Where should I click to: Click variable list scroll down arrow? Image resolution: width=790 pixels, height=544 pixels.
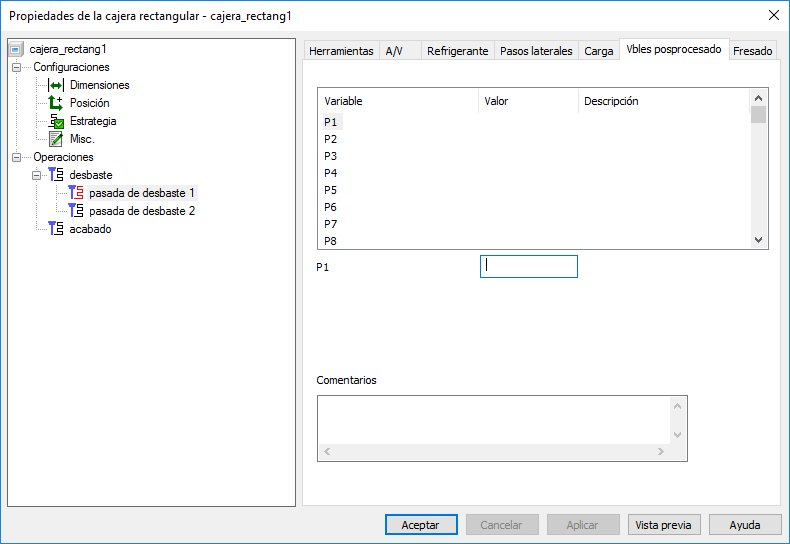tap(759, 240)
